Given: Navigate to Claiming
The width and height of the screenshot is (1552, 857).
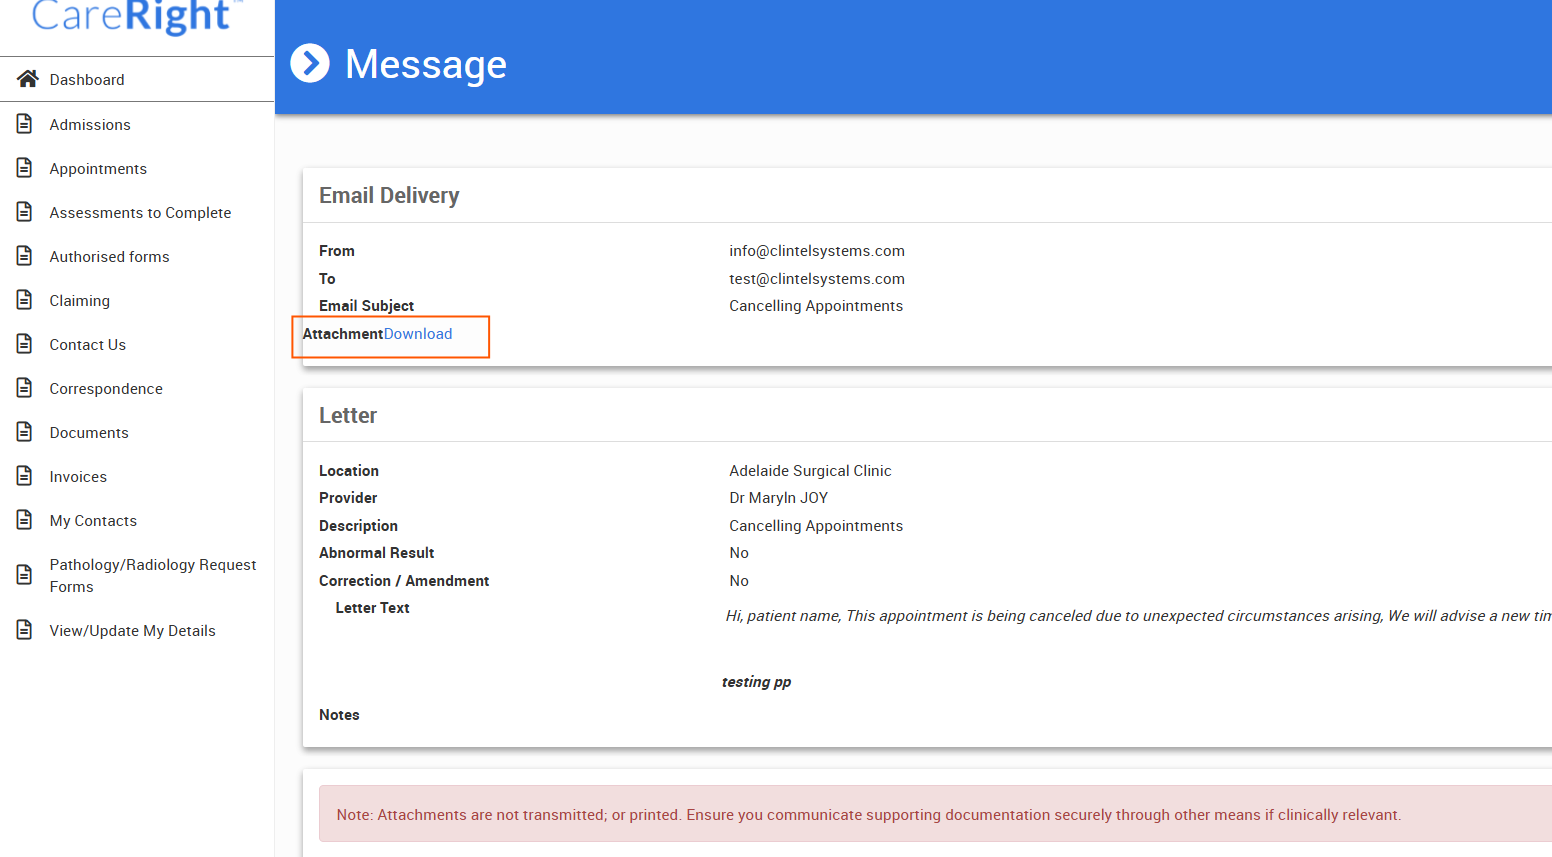Looking at the screenshot, I should (x=80, y=301).
